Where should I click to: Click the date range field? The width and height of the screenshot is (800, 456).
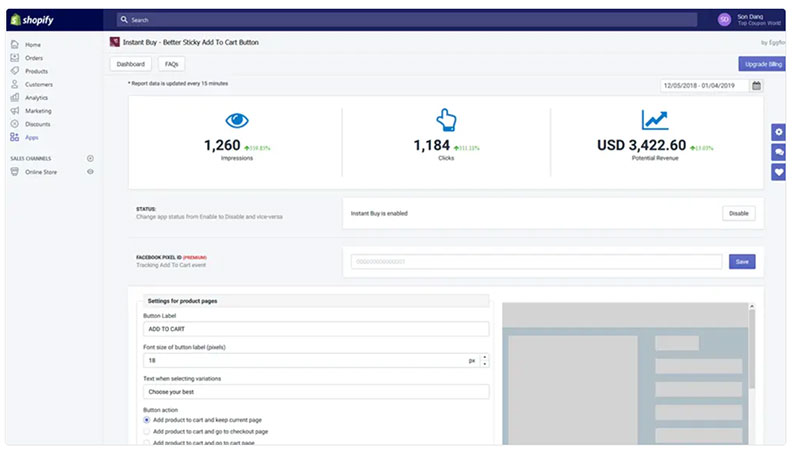coord(704,86)
